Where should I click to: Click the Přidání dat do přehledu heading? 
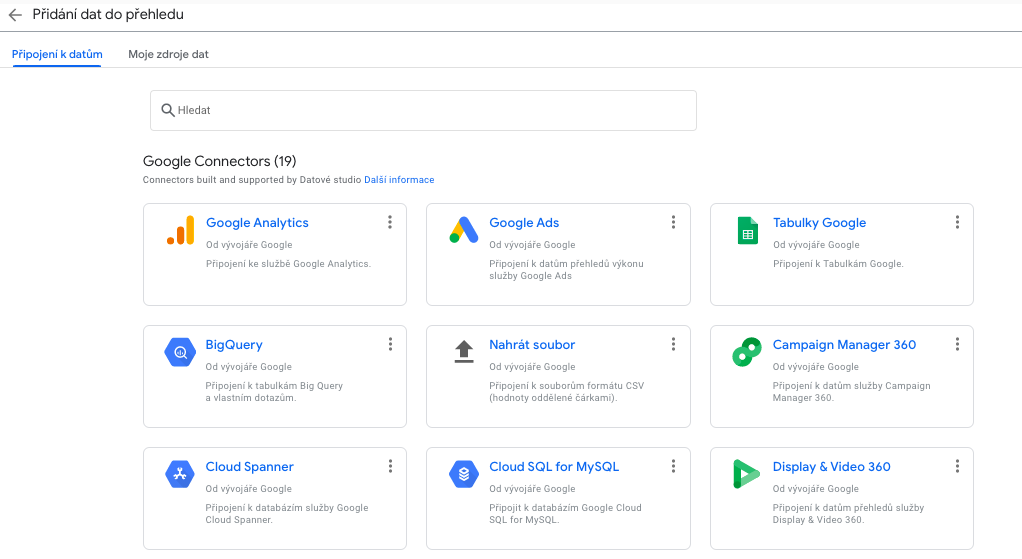(108, 14)
